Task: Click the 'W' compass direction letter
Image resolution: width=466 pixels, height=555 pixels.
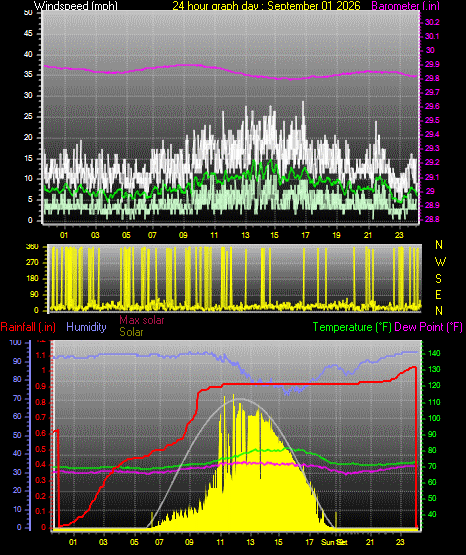Action: 440,262
